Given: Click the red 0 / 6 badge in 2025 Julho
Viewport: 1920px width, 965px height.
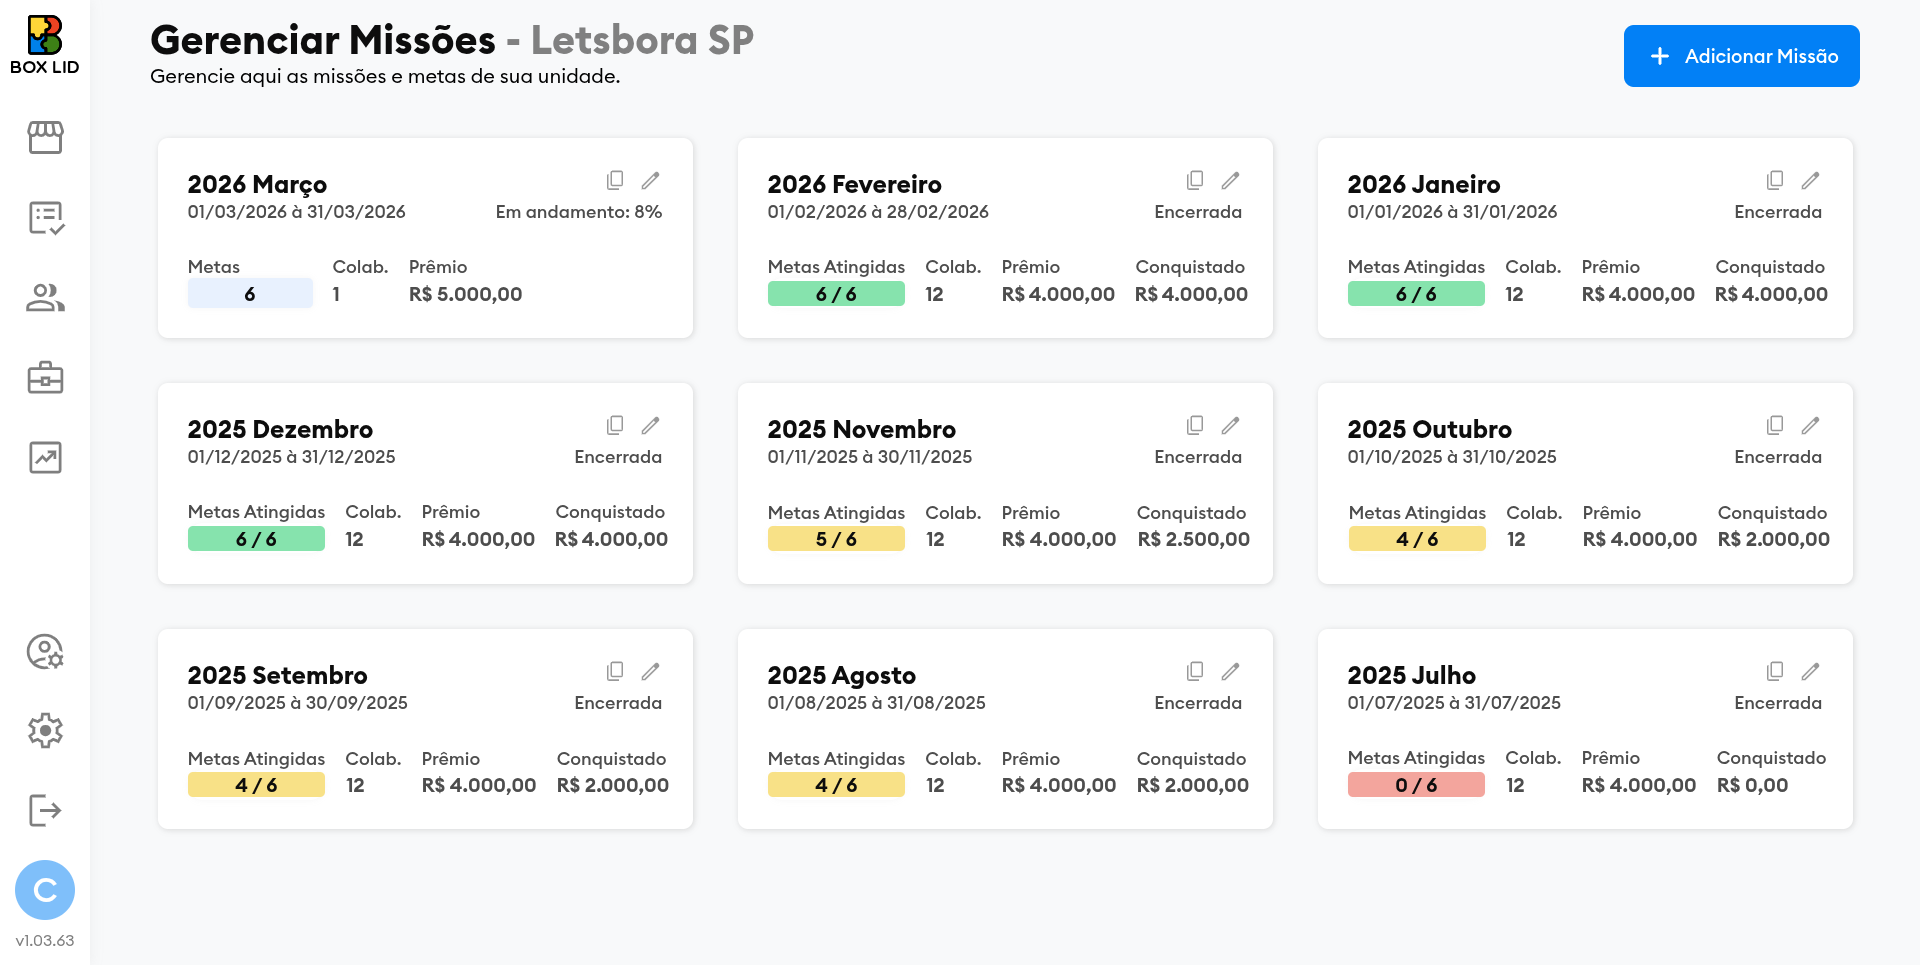Looking at the screenshot, I should (1416, 785).
